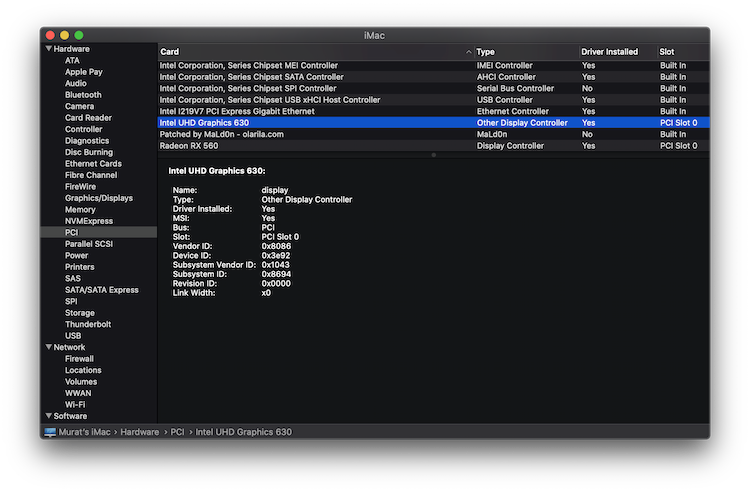Open the USB section
The width and height of the screenshot is (750, 492).
pyautogui.click(x=73, y=336)
